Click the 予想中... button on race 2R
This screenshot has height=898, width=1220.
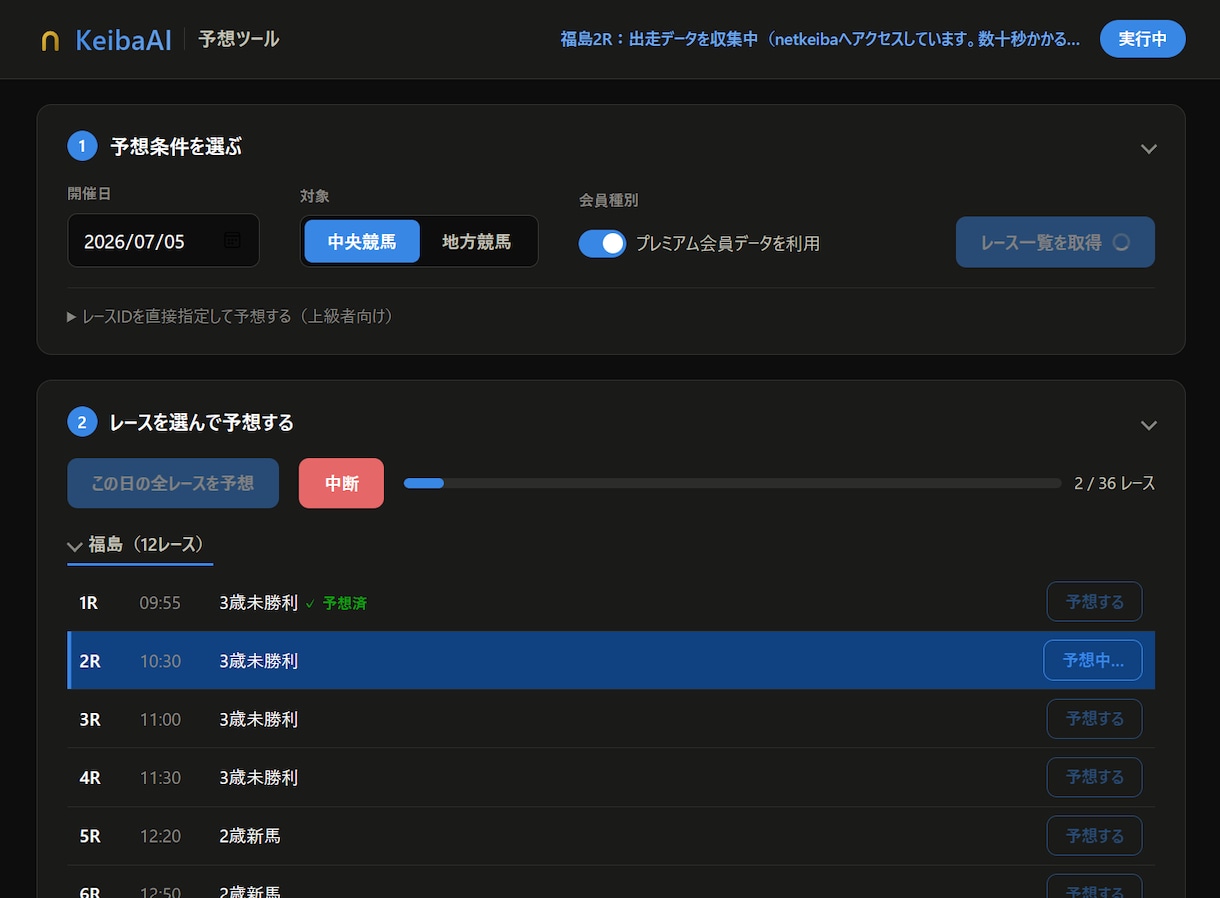tap(1093, 660)
